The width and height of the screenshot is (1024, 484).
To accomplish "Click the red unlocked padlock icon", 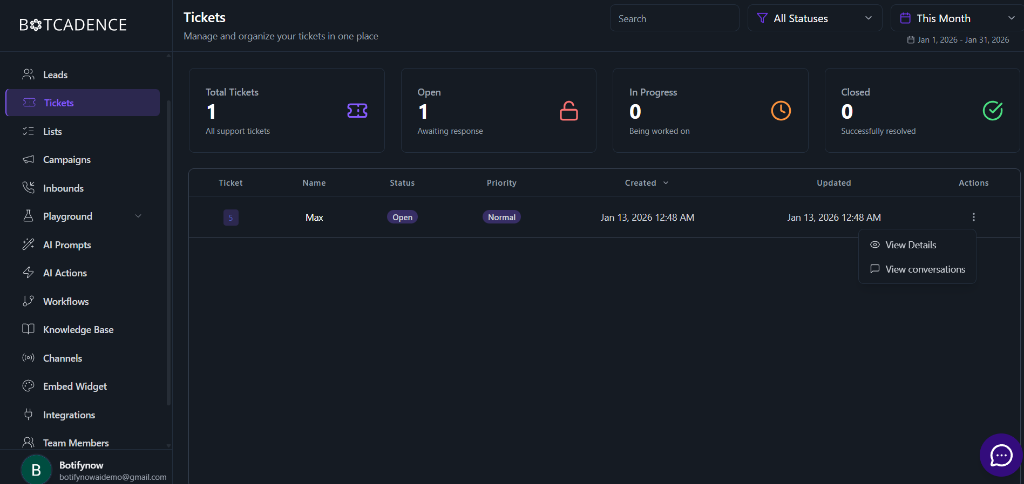I will 569,111.
